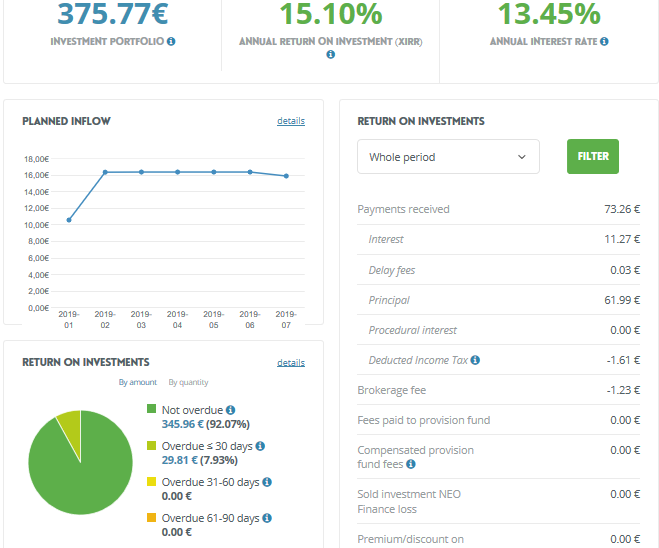Open details link for Return on Investments chart

tap(291, 363)
